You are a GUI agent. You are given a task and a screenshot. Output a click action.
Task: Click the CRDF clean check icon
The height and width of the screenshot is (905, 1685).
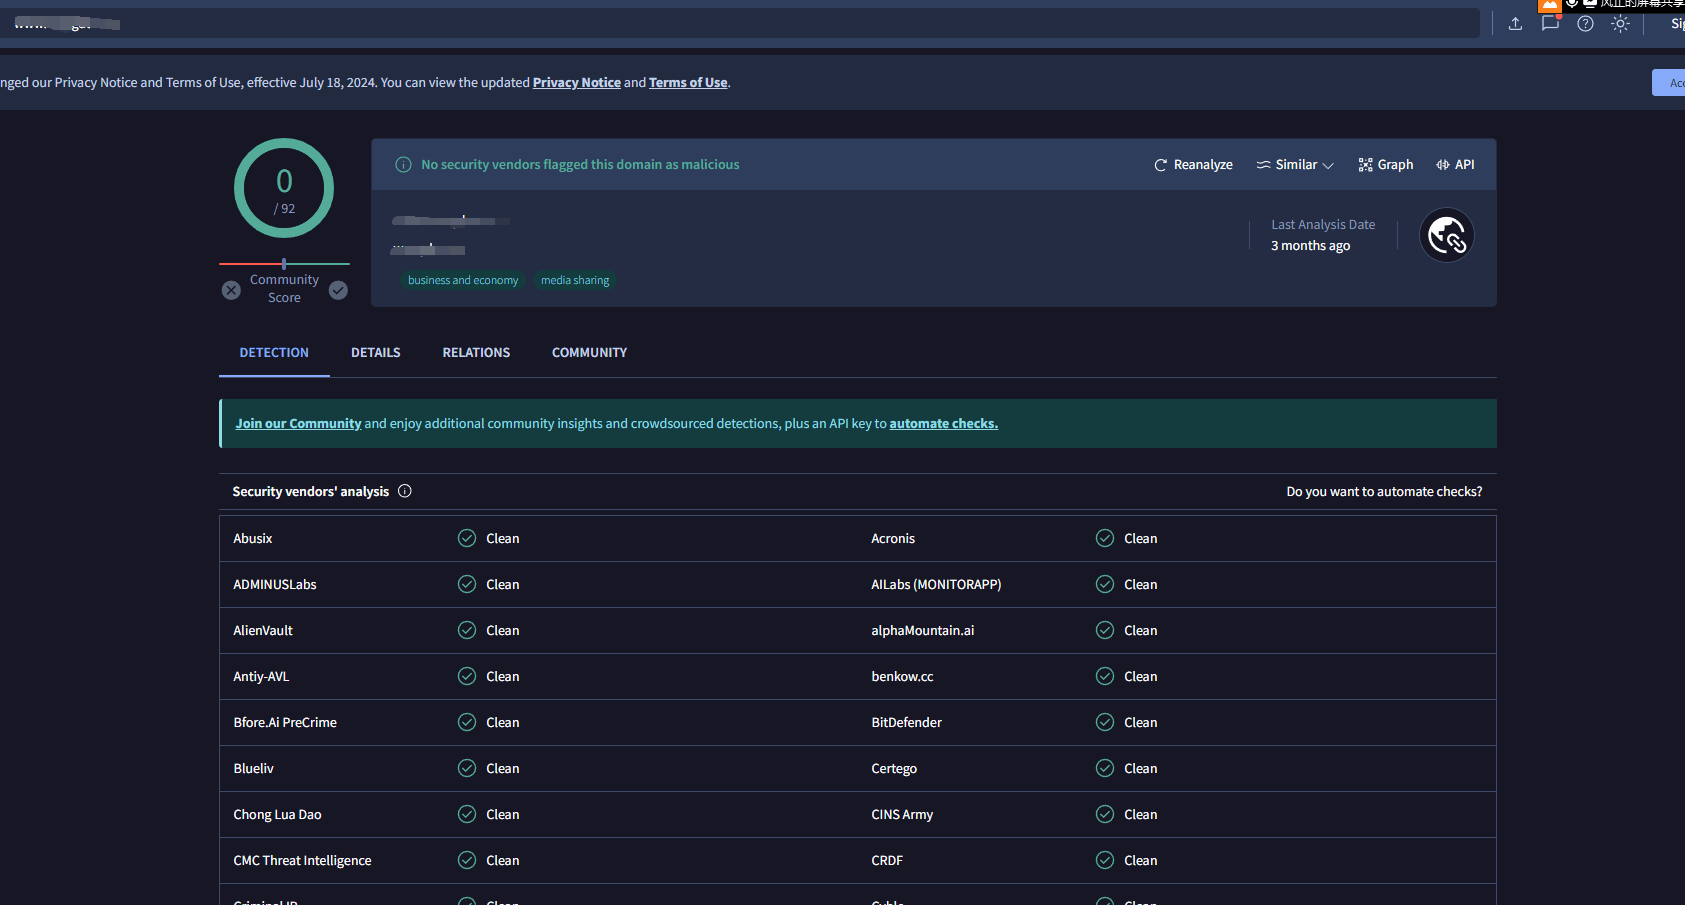coord(1105,860)
